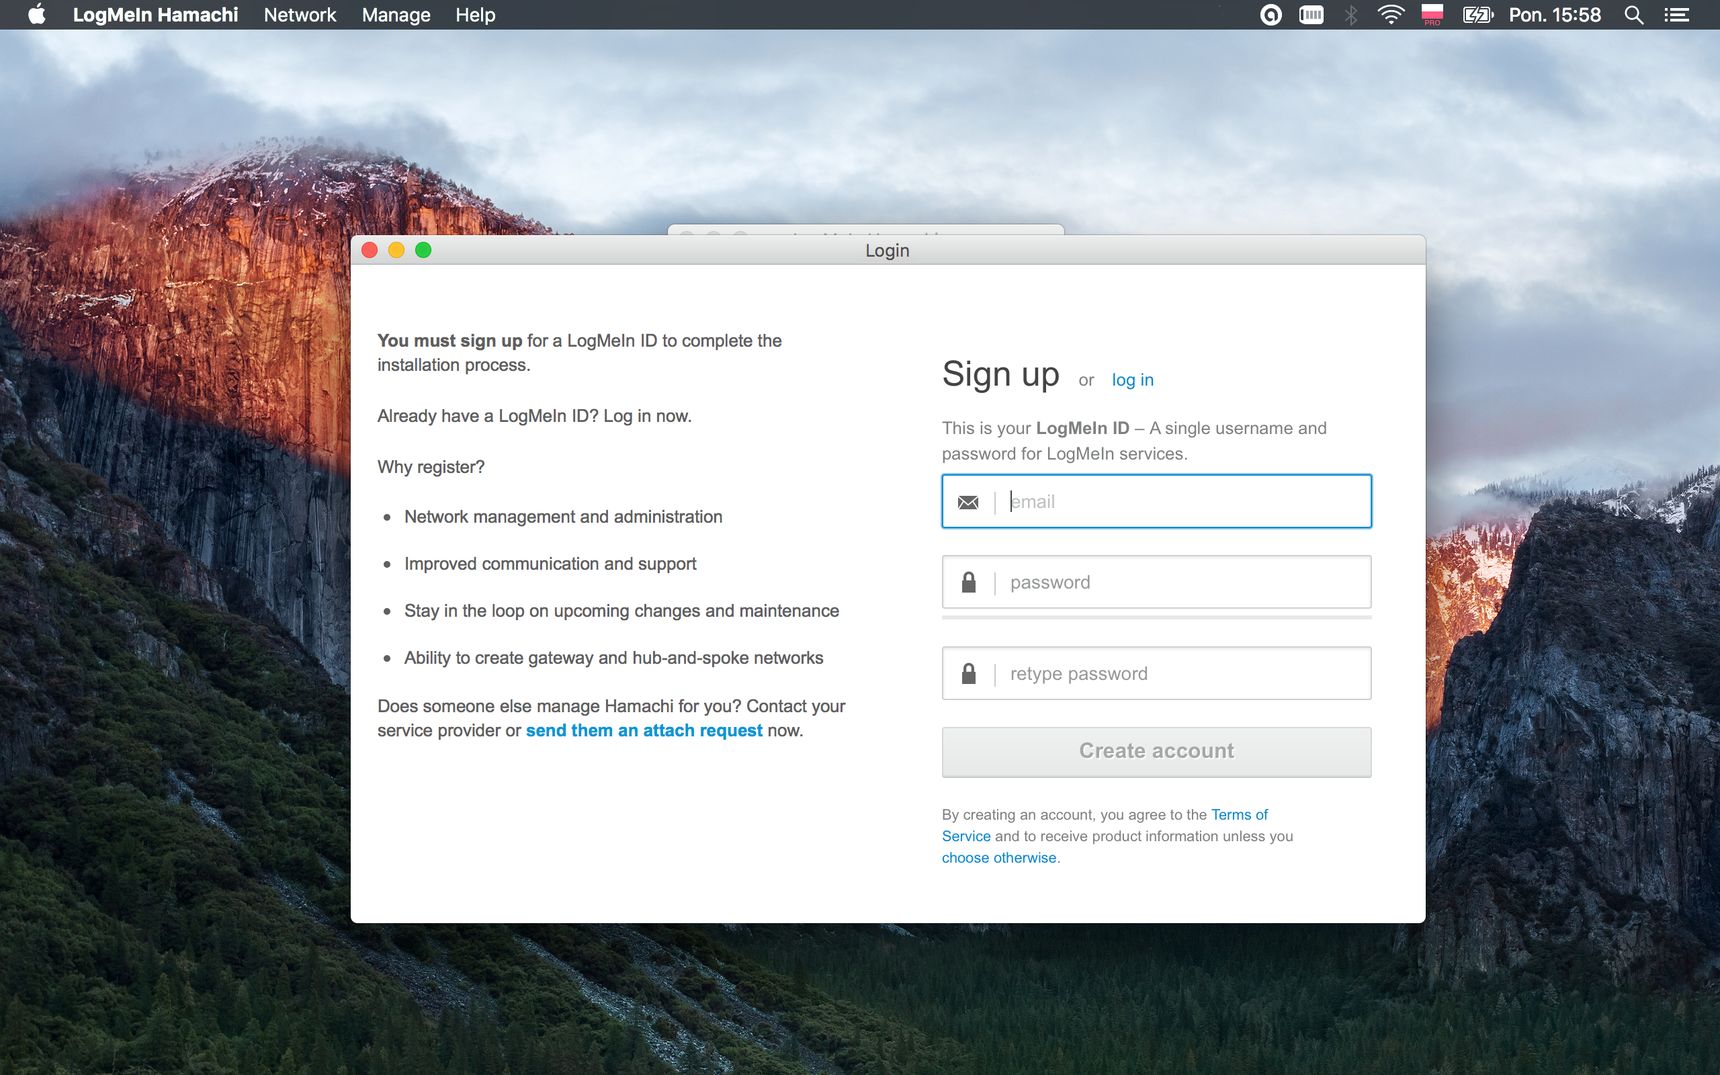Click the Sign up heading
Image resolution: width=1720 pixels, height=1075 pixels.
pos(1001,374)
